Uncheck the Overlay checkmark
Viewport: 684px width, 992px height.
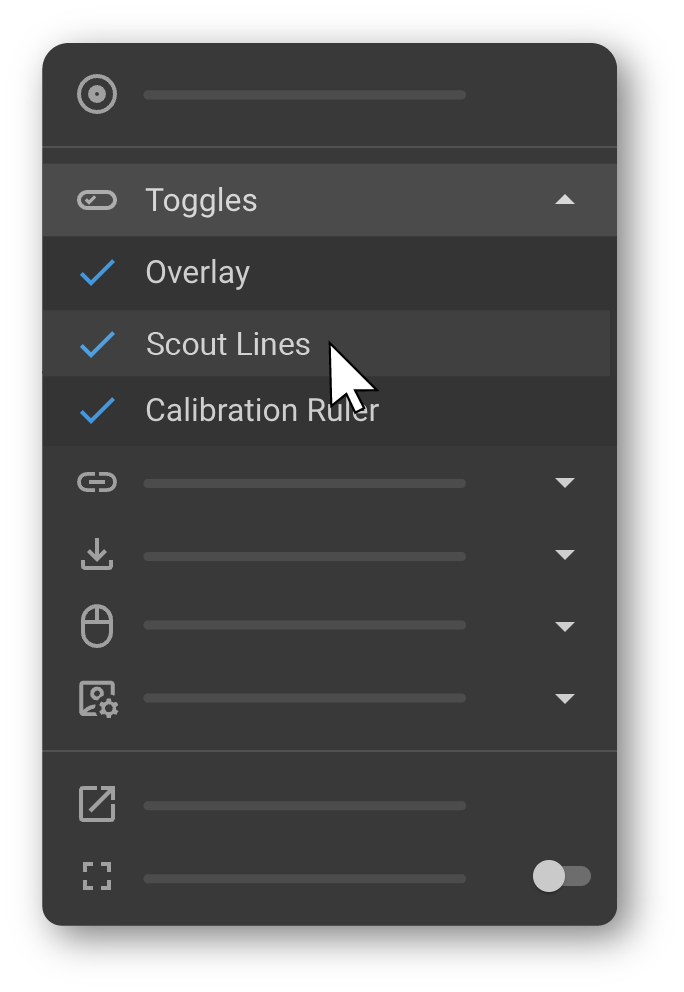click(x=97, y=272)
